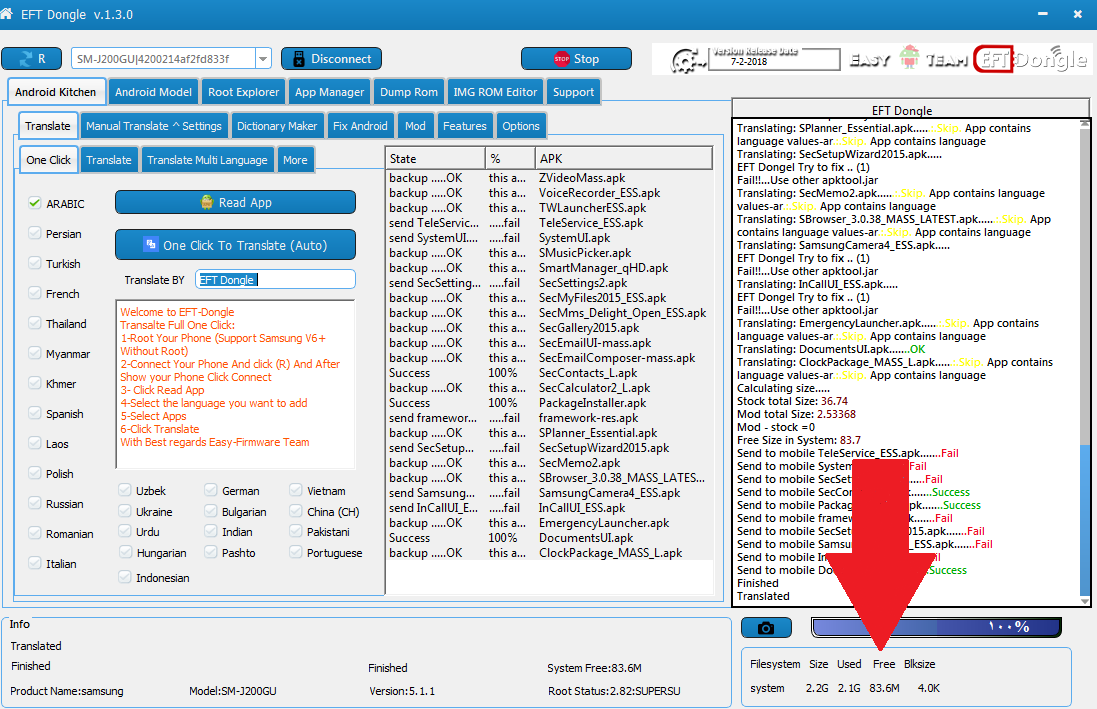
Task: Open the Translate Multi Language sub-tab
Action: point(207,160)
